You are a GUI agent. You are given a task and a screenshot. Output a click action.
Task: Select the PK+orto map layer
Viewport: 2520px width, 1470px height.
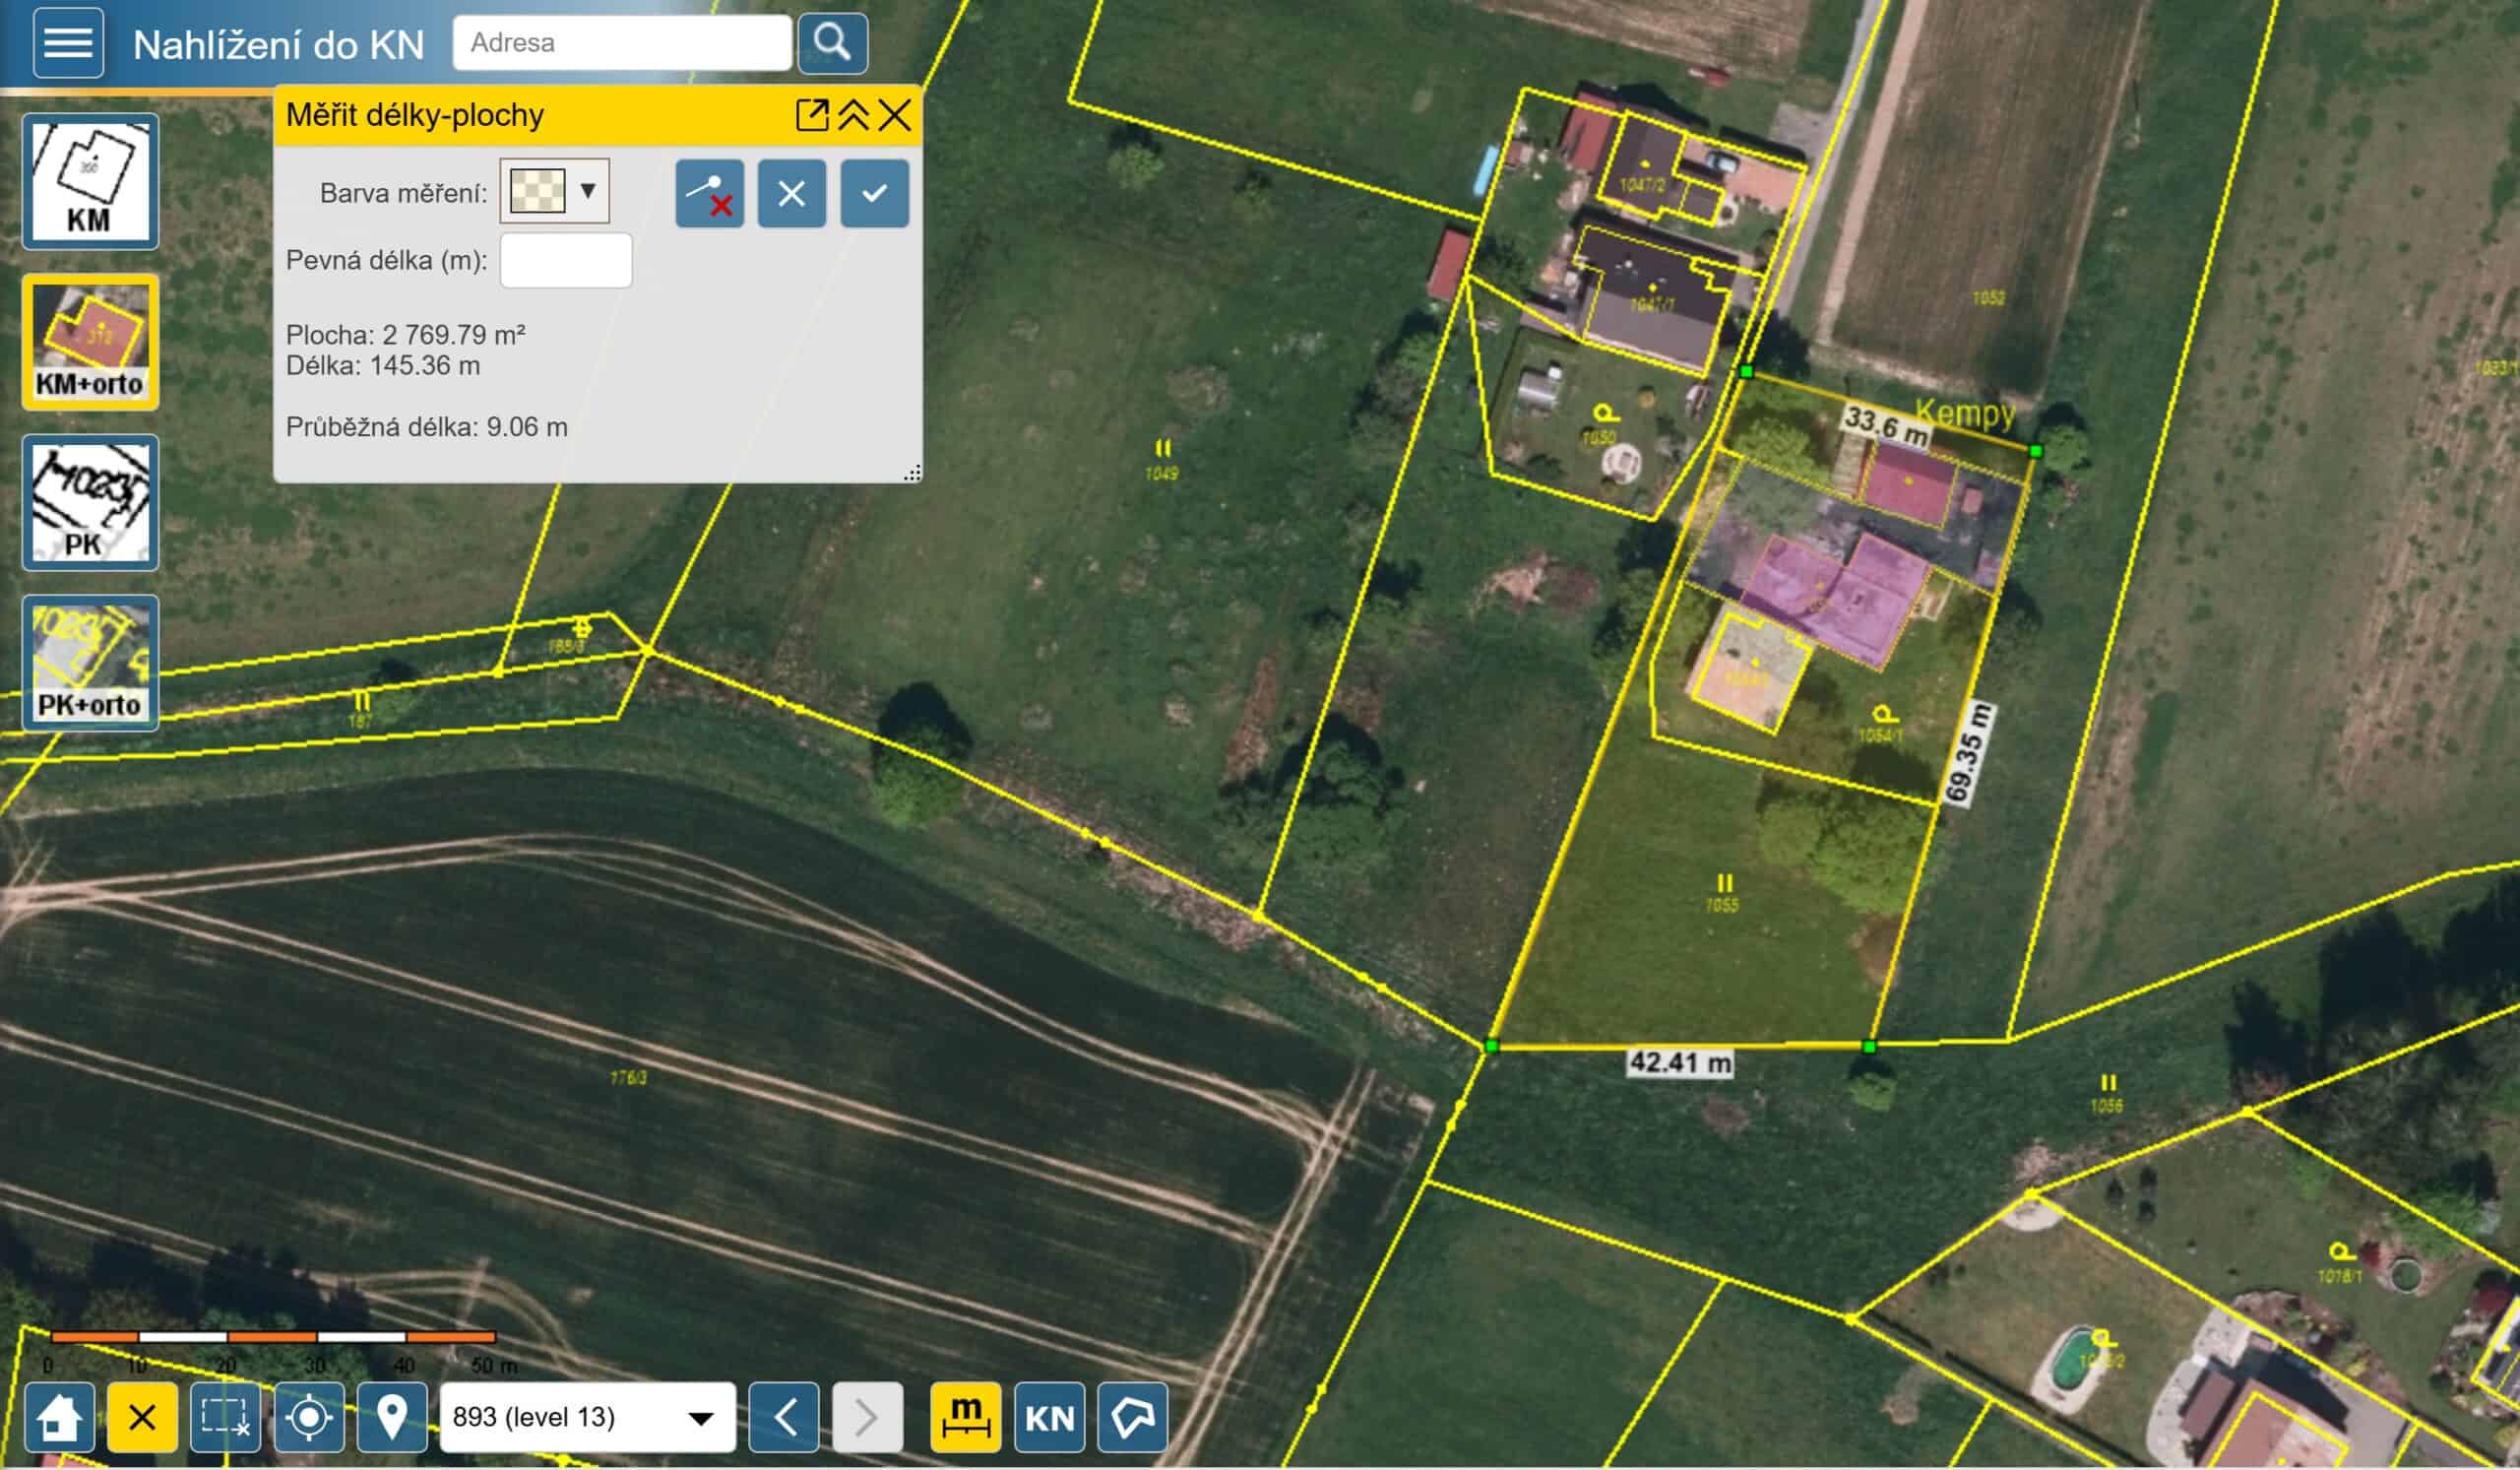pyautogui.click(x=90, y=663)
